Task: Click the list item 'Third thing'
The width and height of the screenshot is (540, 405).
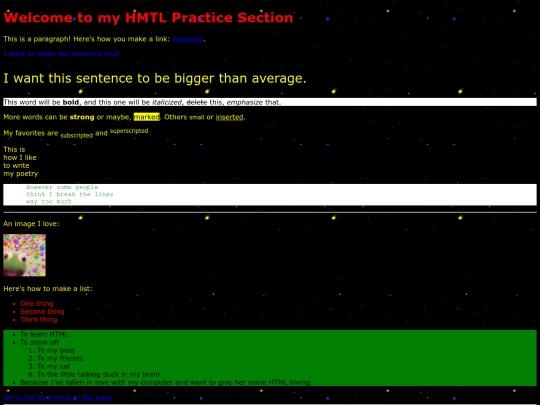Action: (x=39, y=320)
